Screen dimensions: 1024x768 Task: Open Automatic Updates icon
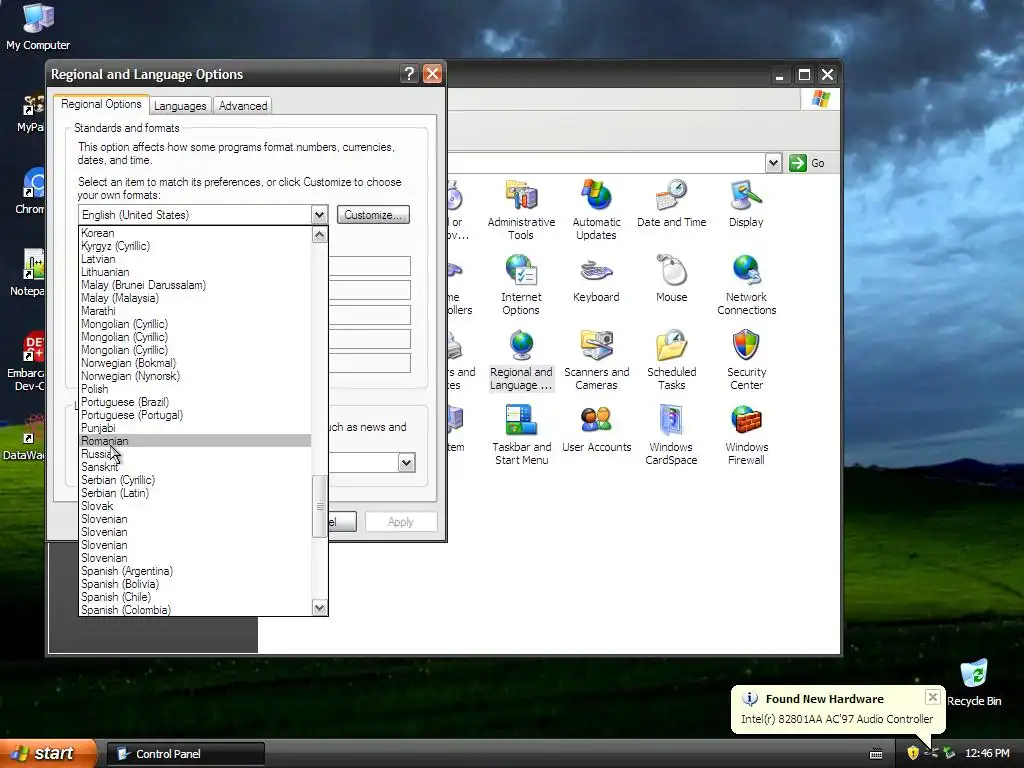596,209
